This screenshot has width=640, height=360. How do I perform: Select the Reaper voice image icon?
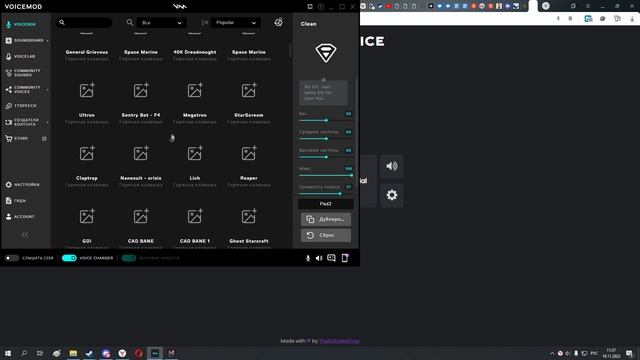[249, 153]
